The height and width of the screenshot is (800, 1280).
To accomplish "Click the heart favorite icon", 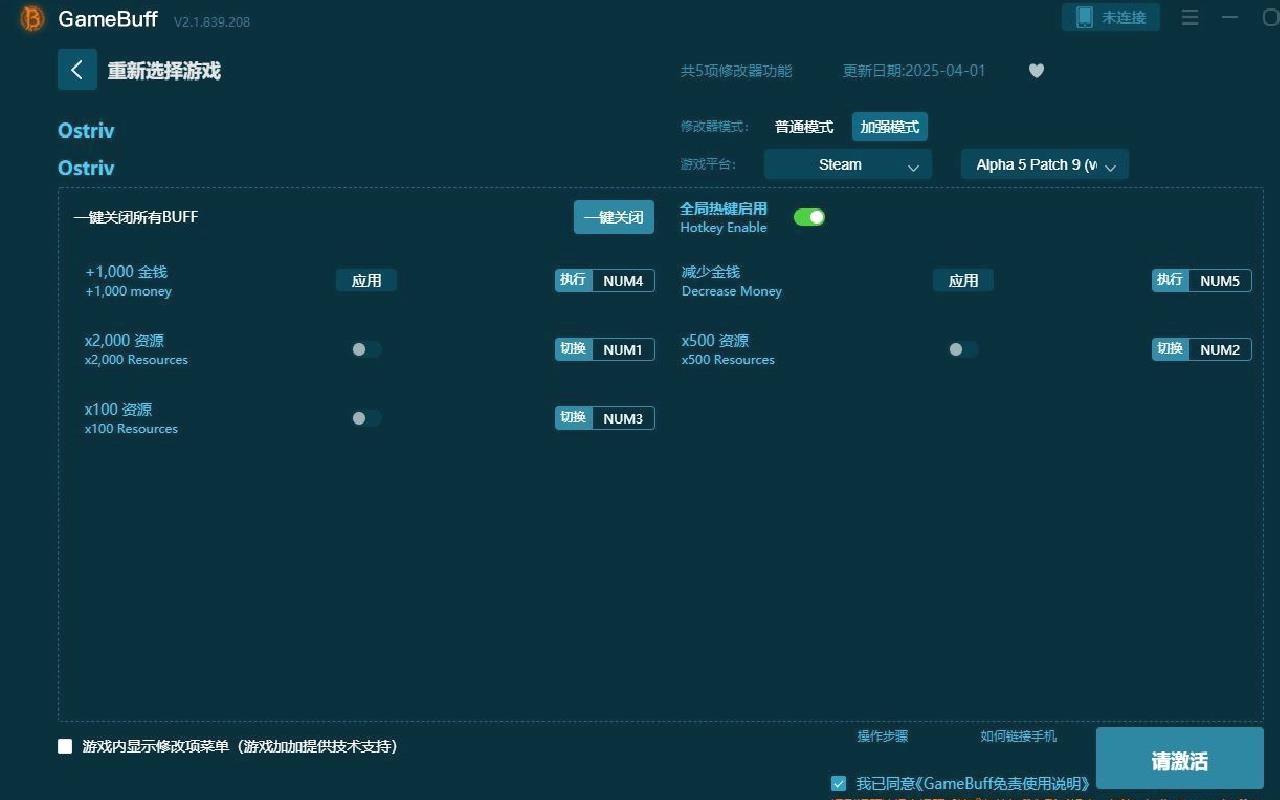I will [1036, 70].
